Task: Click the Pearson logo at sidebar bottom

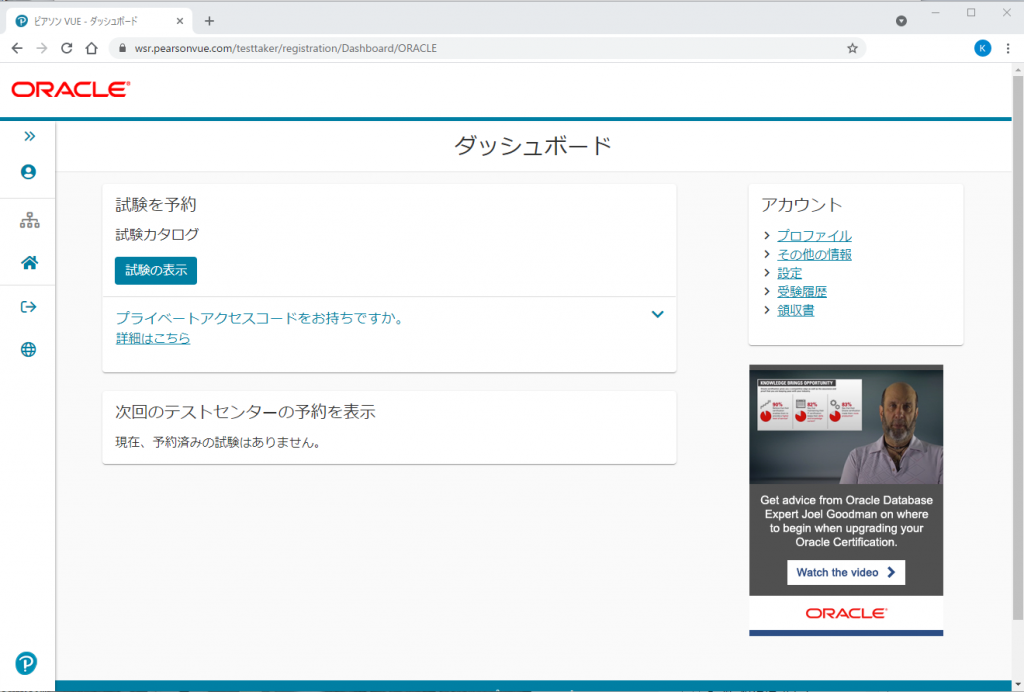Action: [x=27, y=663]
